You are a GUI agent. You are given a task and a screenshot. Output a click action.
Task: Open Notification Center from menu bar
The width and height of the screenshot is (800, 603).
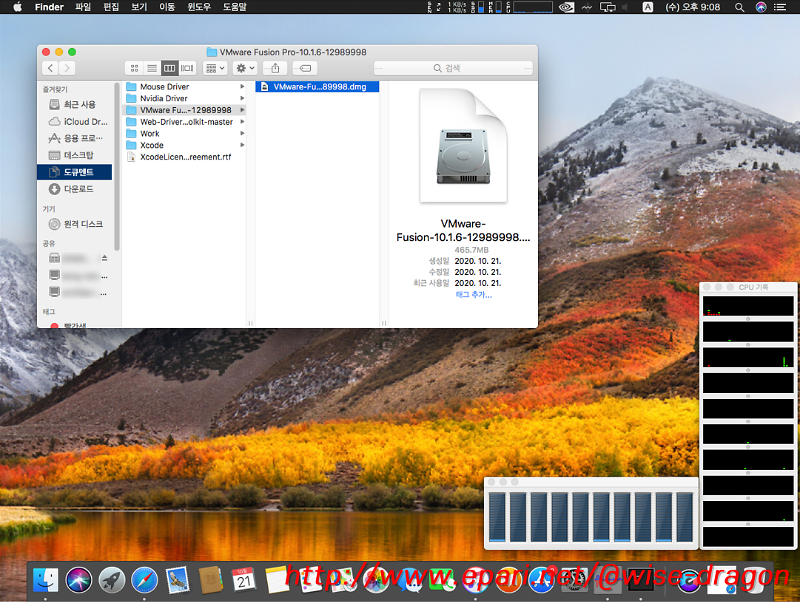(780, 7)
